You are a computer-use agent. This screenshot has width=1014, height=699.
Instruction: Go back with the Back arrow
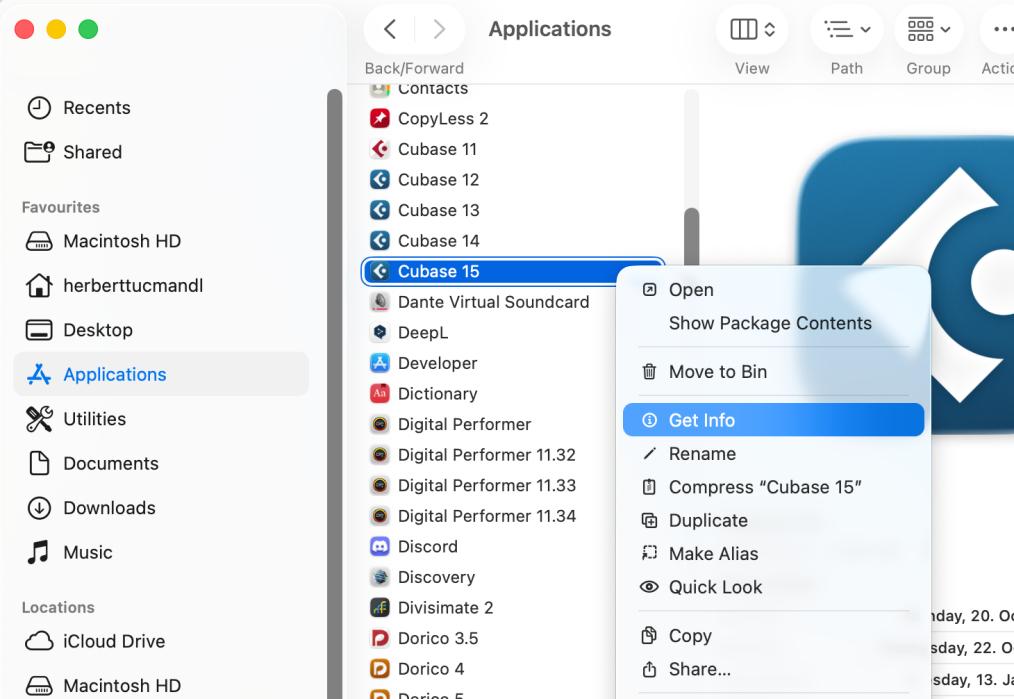[x=390, y=30]
